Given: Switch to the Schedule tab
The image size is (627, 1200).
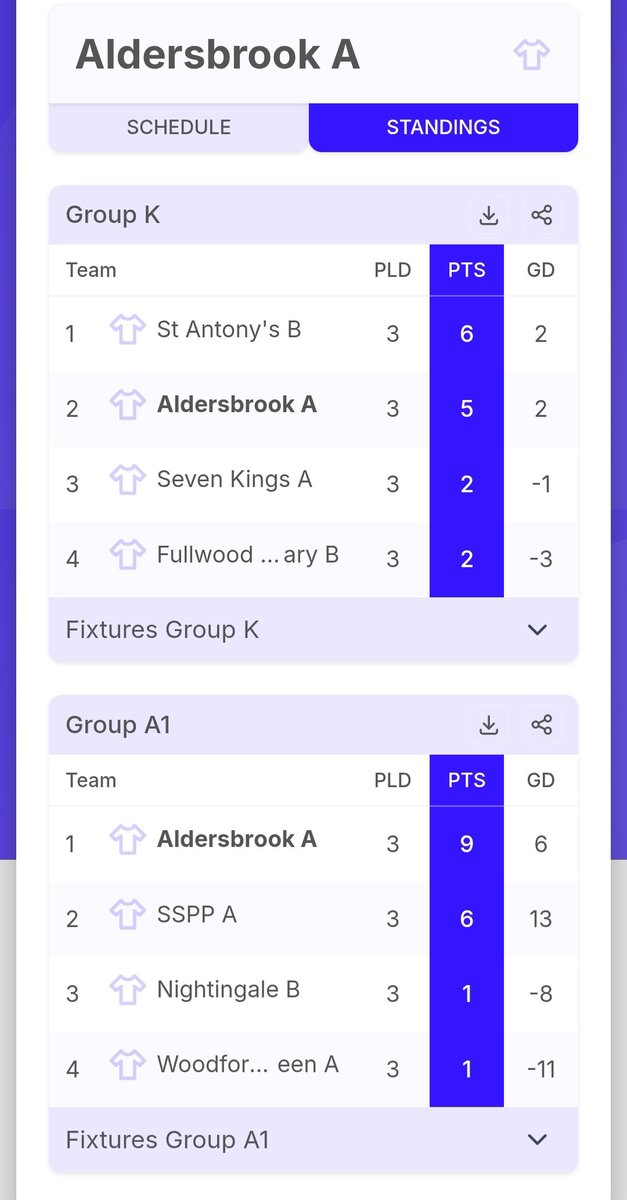Looking at the screenshot, I should (x=179, y=127).
